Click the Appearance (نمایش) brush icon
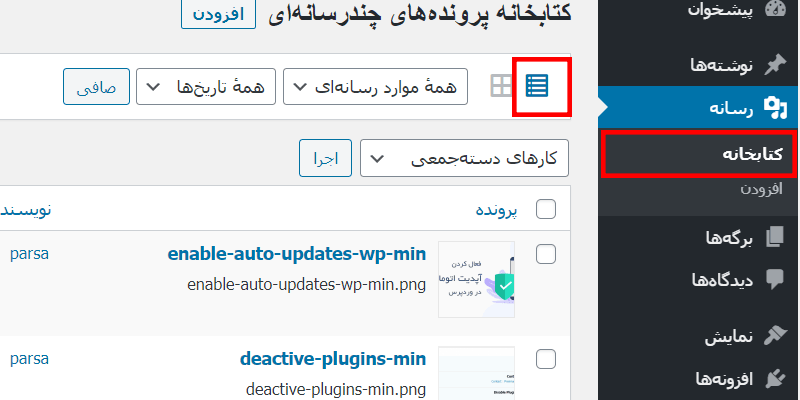800x400 pixels. [776, 337]
